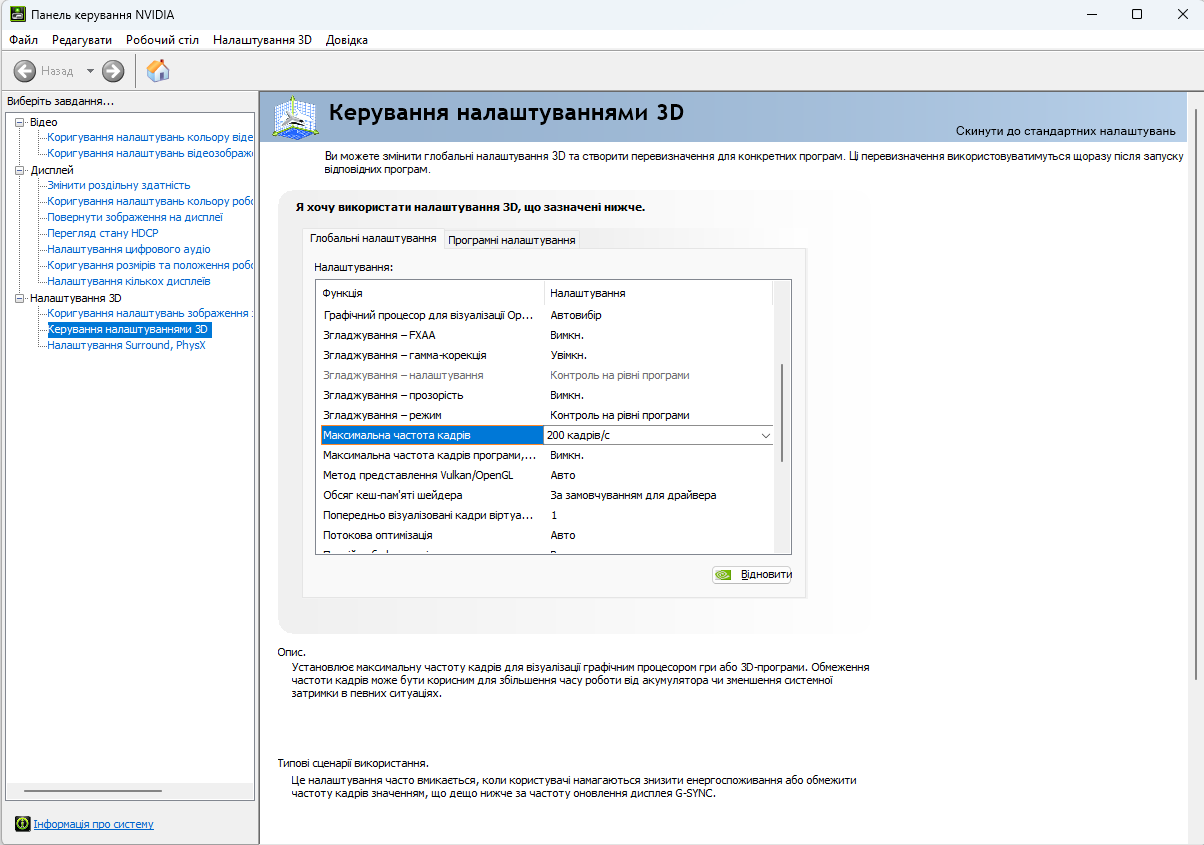Collapse the Налаштування 3D tree node
Image resolution: width=1204 pixels, height=845 pixels.
[x=20, y=298]
